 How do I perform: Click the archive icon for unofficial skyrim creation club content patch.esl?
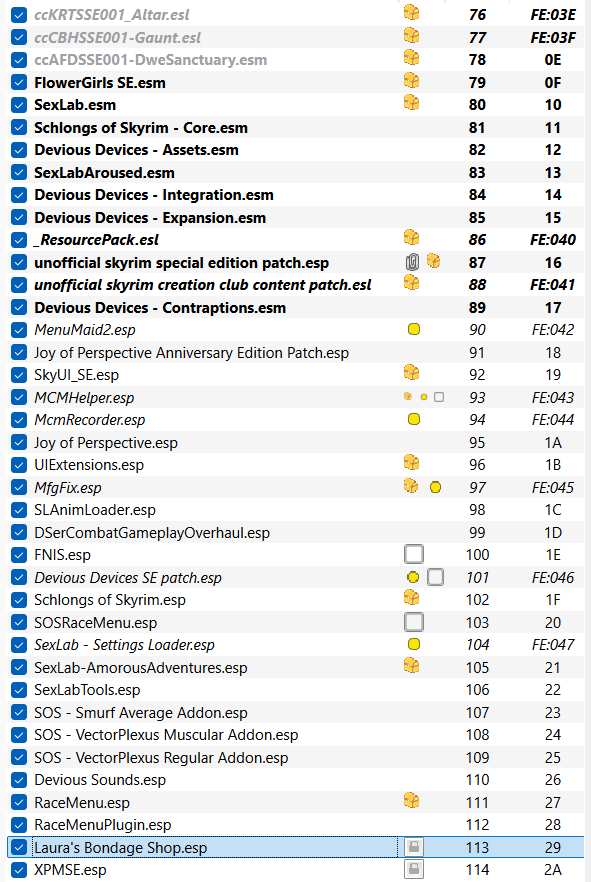412,283
